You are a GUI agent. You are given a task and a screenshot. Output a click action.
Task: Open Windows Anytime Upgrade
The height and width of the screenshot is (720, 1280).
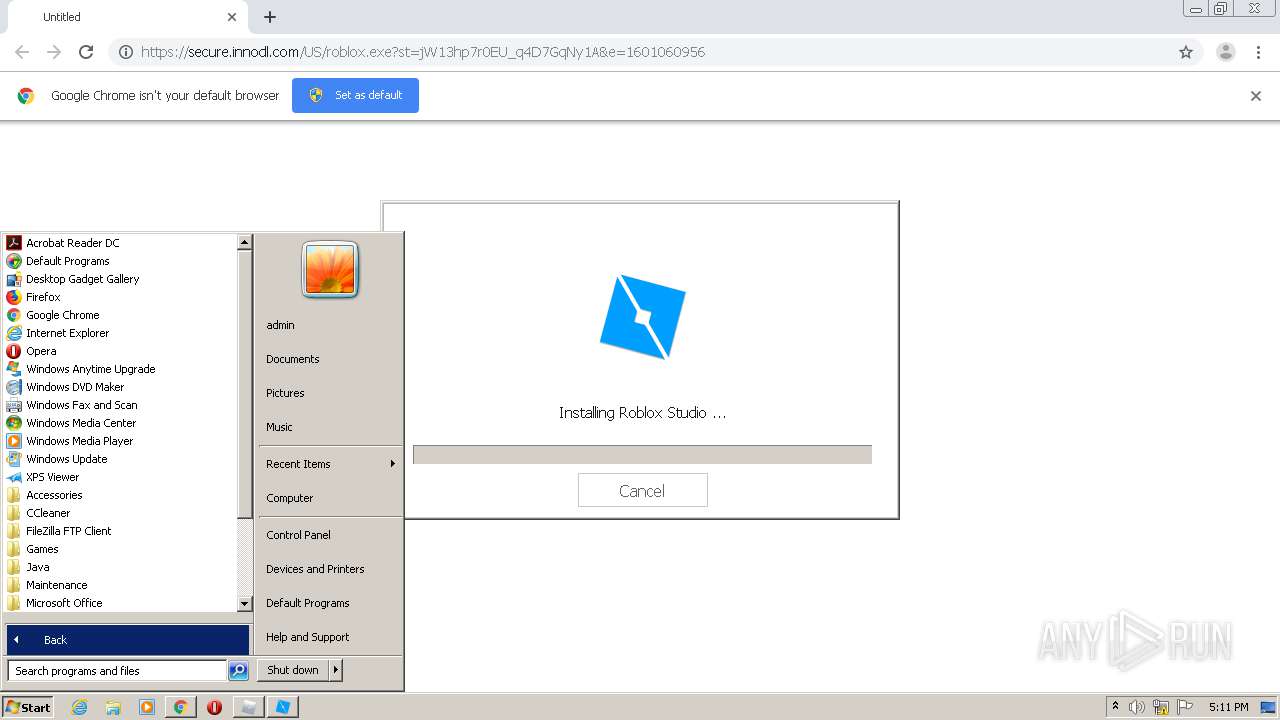[x=81, y=369]
